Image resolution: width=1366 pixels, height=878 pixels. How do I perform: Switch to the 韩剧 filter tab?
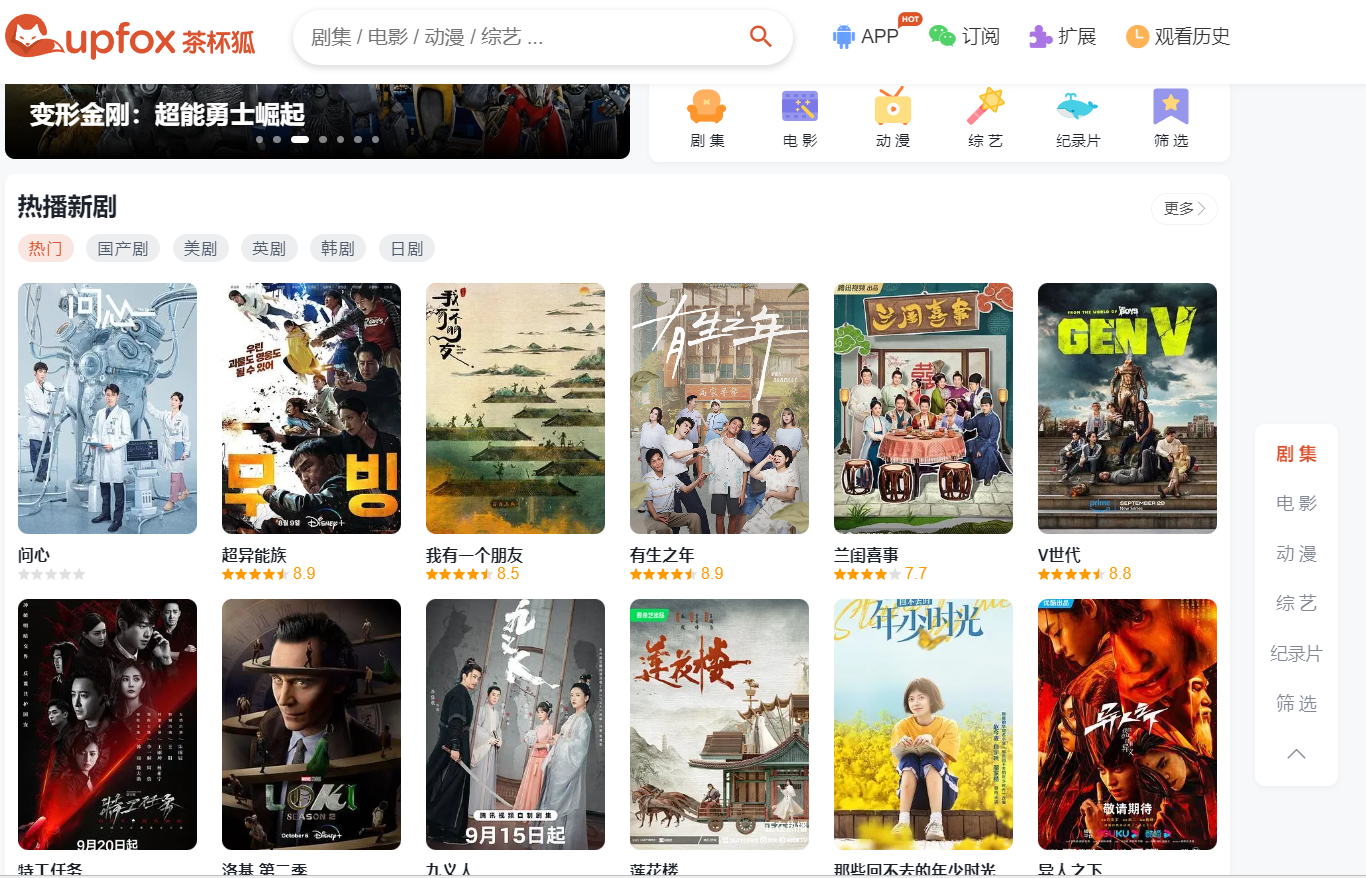click(x=338, y=249)
